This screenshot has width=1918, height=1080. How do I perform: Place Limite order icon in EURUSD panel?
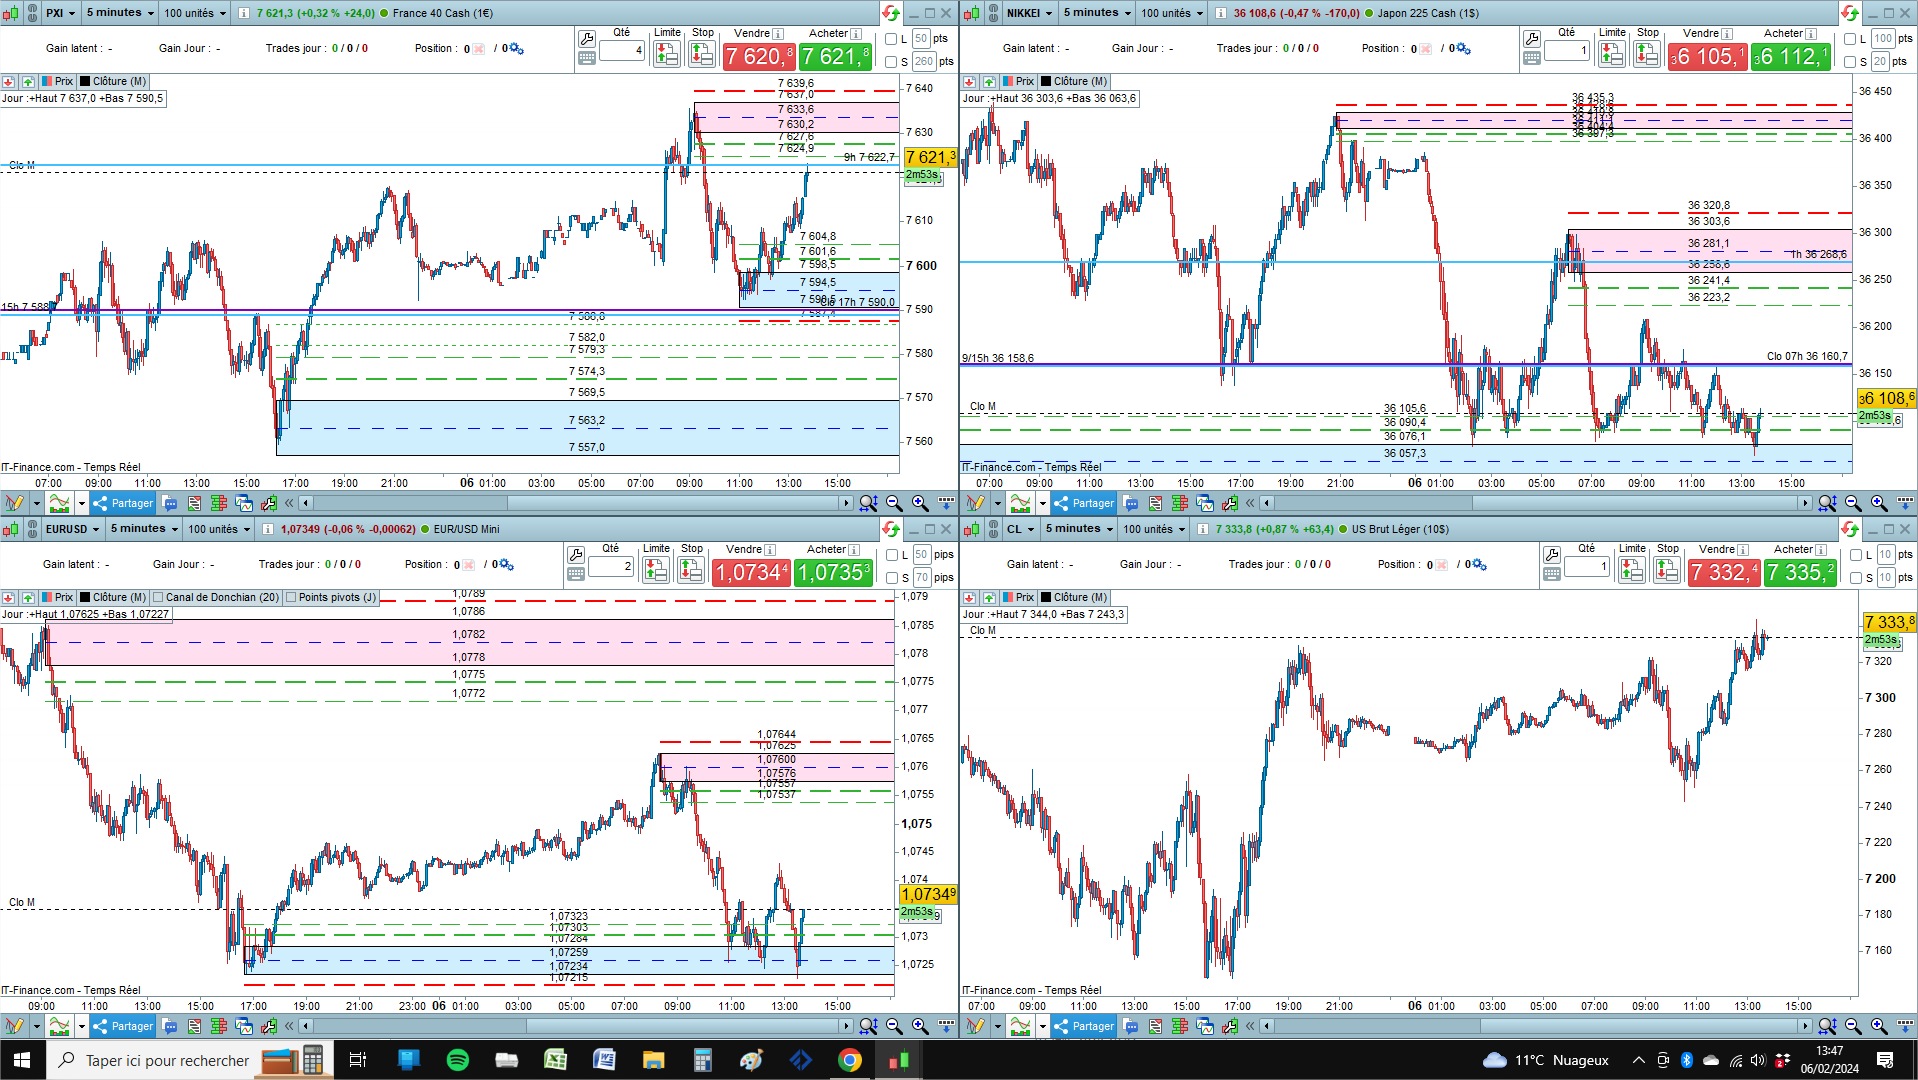pos(656,570)
